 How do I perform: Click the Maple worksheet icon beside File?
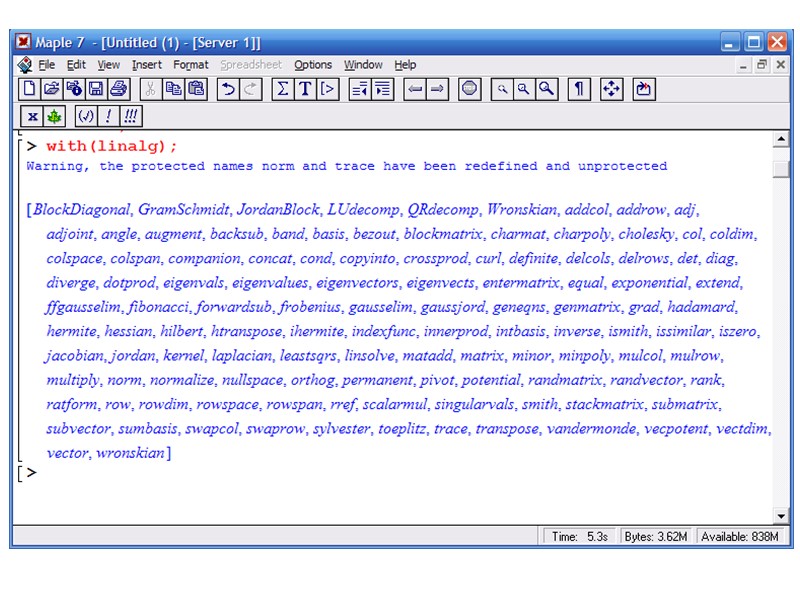pos(24,65)
